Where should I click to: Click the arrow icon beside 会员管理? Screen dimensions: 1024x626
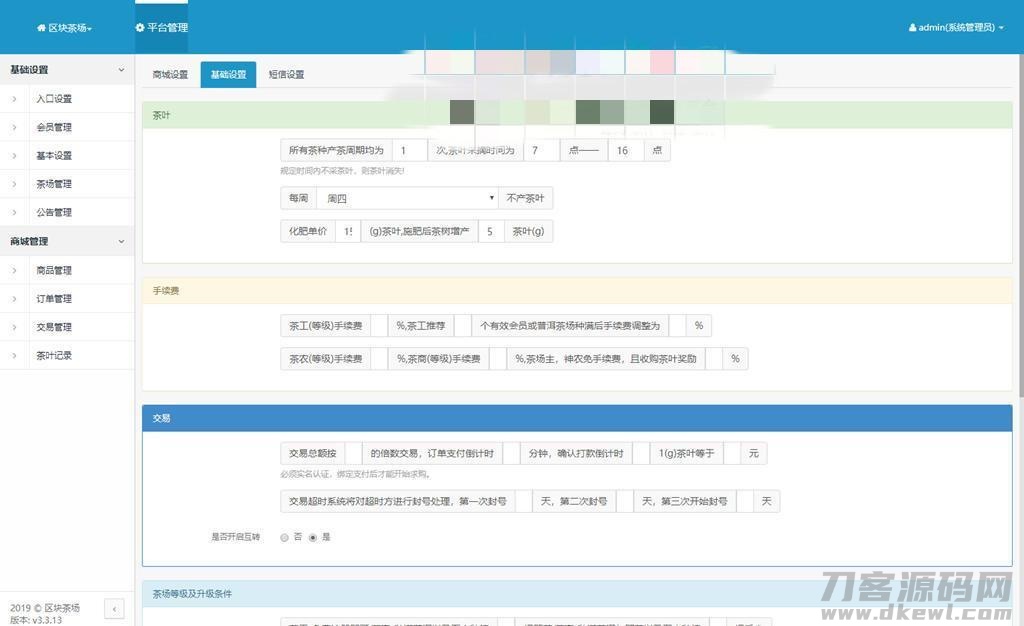(14, 127)
